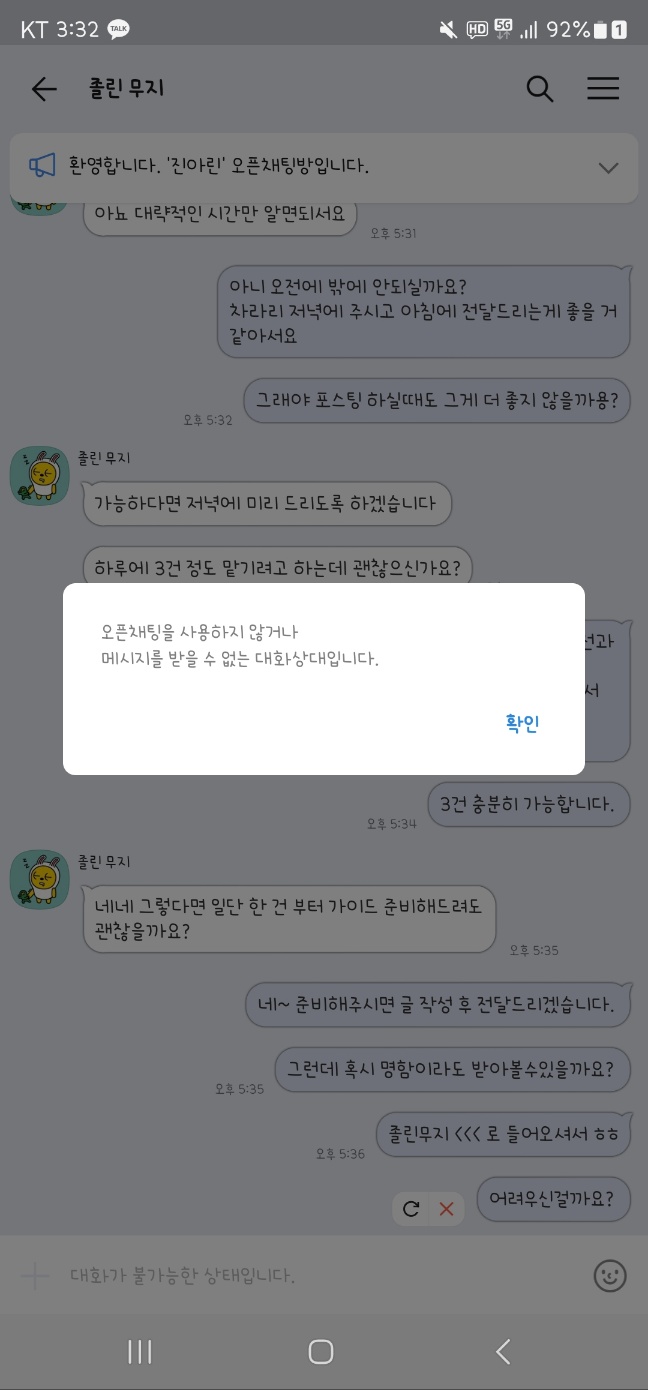This screenshot has width=648, height=1390.
Task: Tap the Android home button
Action: pyautogui.click(x=321, y=1352)
